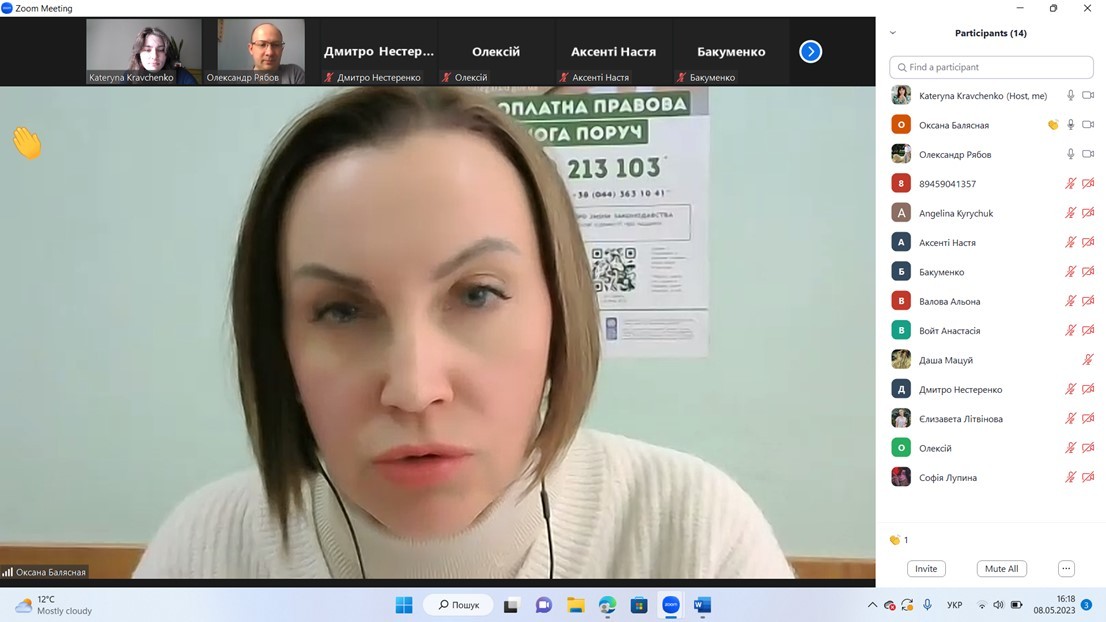This screenshot has height=622, width=1106.
Task: Click disabled video icon for Бакуменко
Action: pyautogui.click(x=1088, y=272)
